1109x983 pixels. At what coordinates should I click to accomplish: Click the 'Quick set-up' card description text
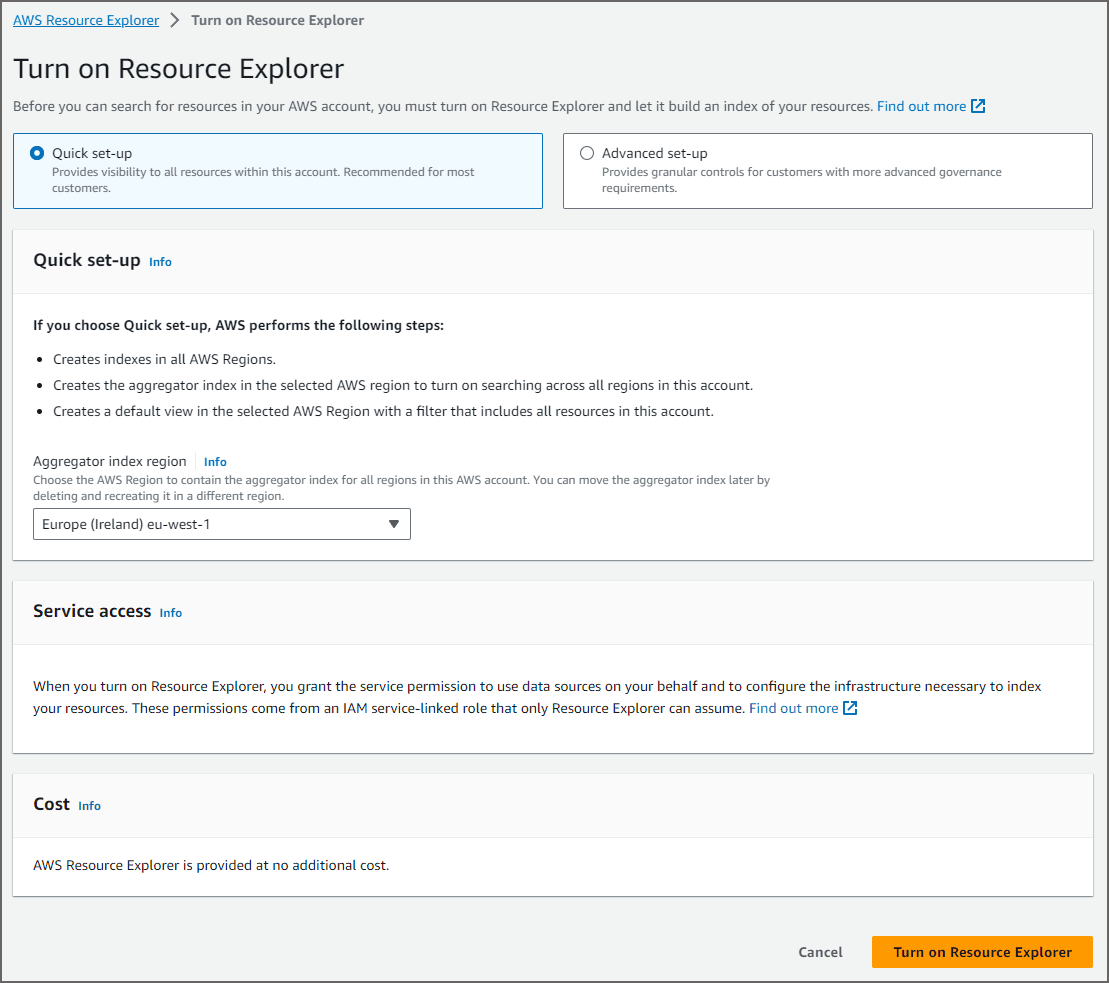tap(263, 180)
